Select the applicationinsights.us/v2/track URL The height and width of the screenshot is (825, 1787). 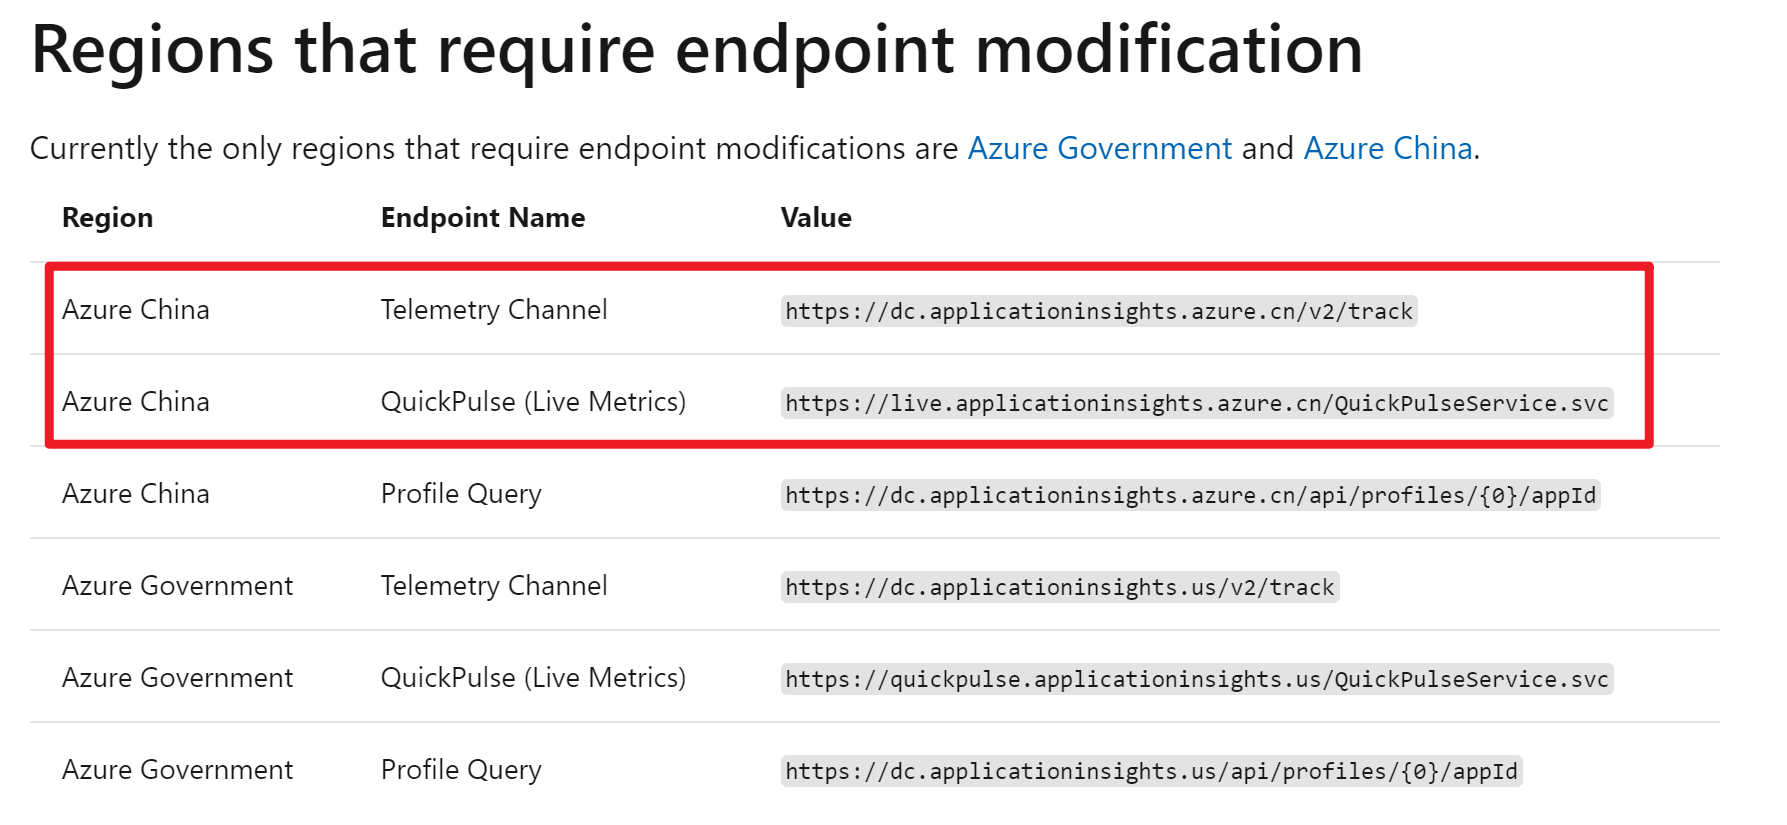click(x=1059, y=587)
